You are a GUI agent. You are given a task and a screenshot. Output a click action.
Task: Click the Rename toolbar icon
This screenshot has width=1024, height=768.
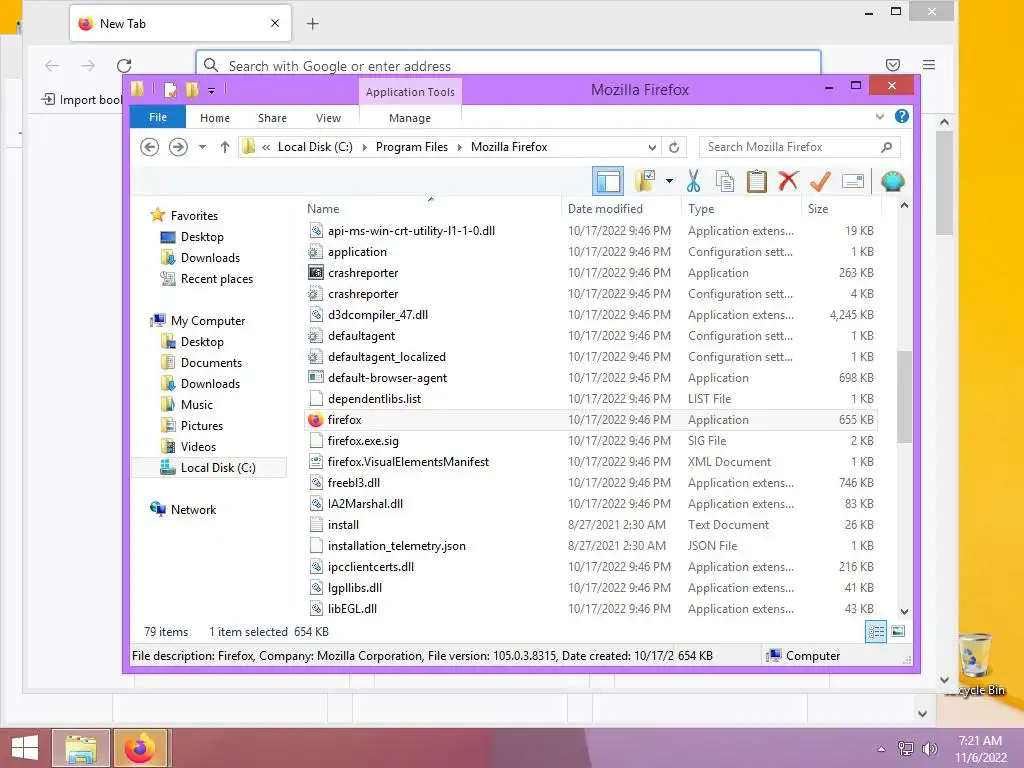pos(853,181)
